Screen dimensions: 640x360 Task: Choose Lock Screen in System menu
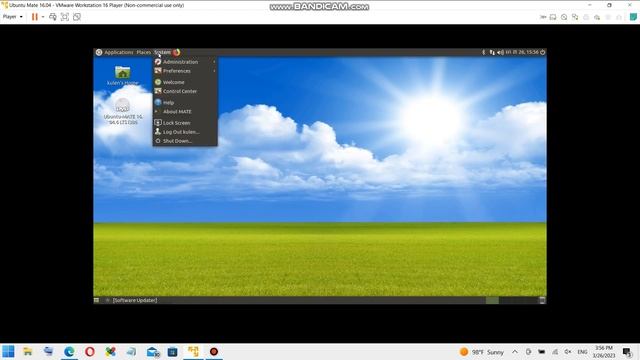pos(185,122)
